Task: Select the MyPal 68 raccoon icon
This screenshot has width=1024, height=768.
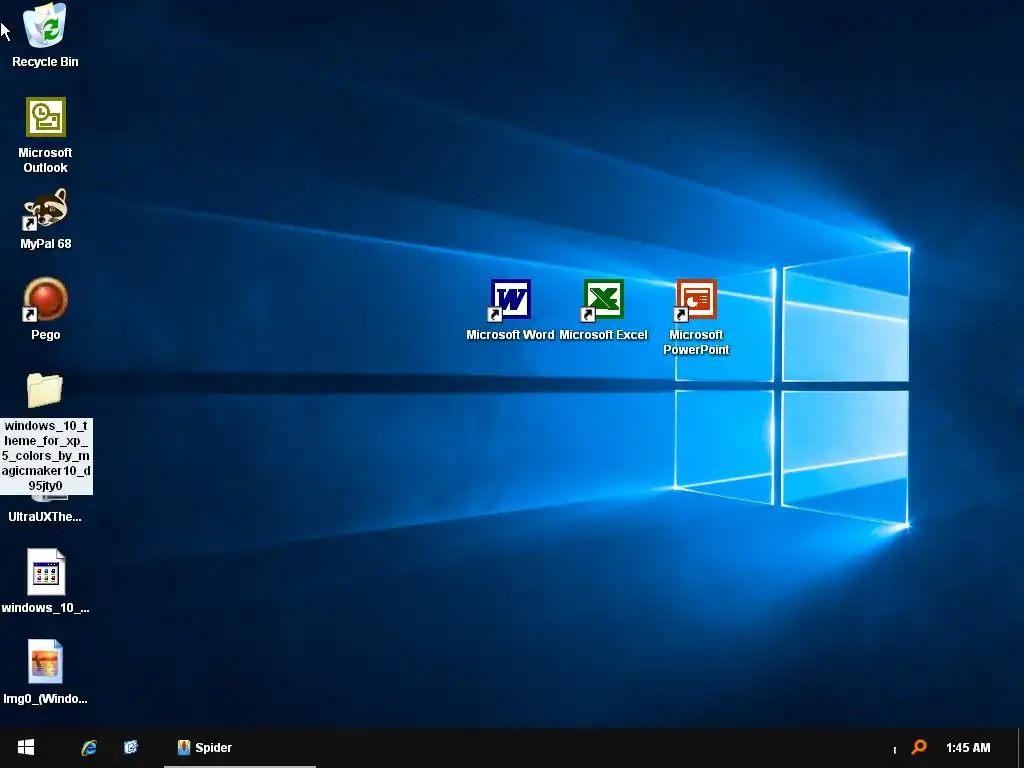Action: [46, 209]
